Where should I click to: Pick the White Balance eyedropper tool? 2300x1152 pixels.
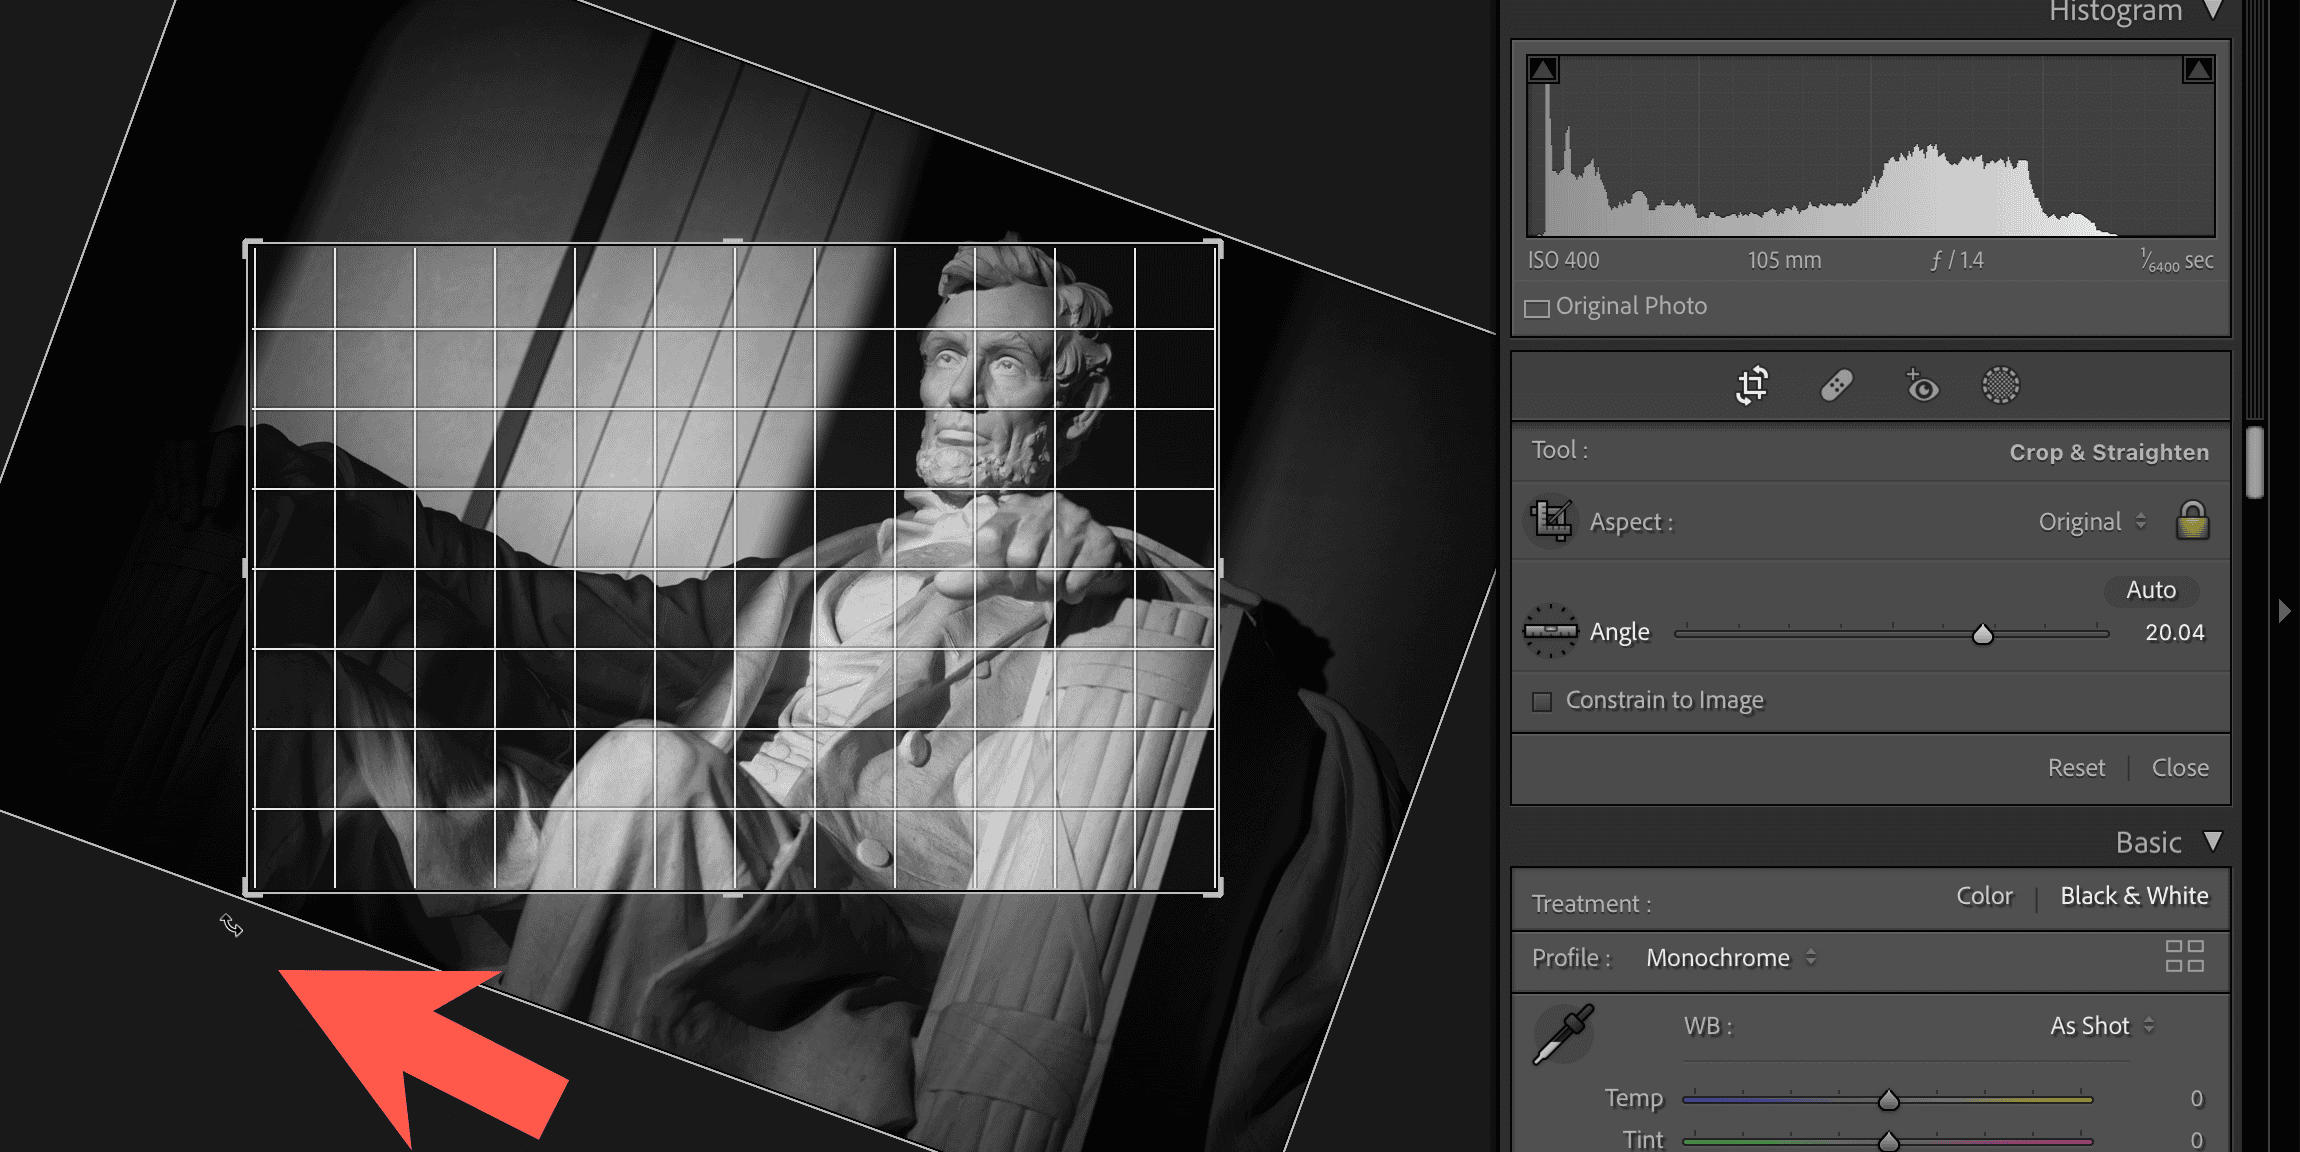[x=1563, y=1035]
